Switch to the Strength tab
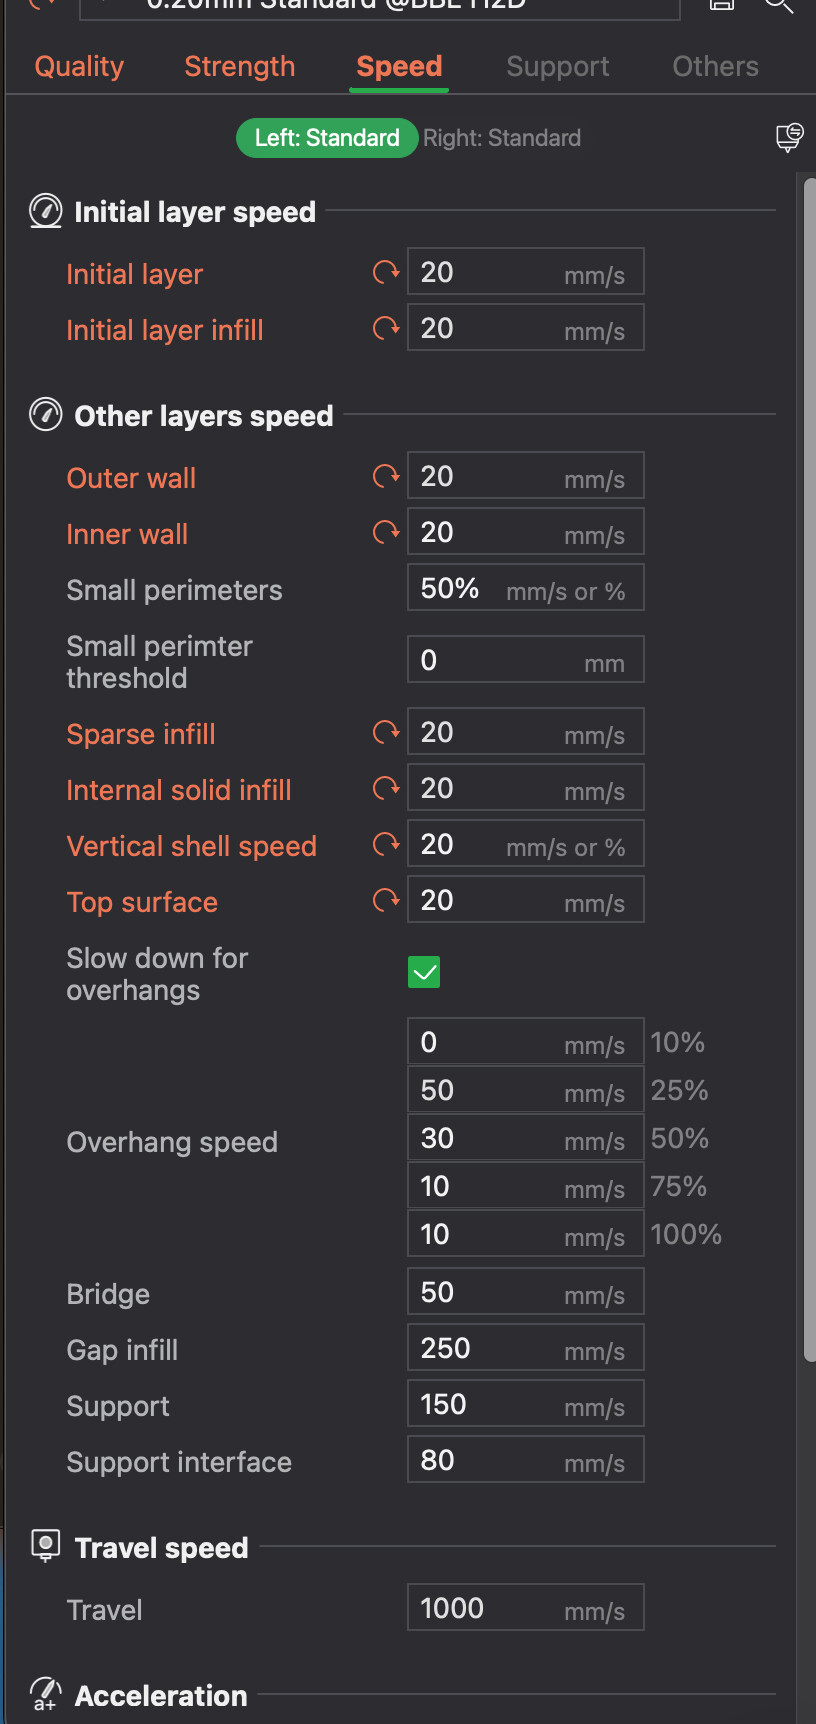 [240, 66]
